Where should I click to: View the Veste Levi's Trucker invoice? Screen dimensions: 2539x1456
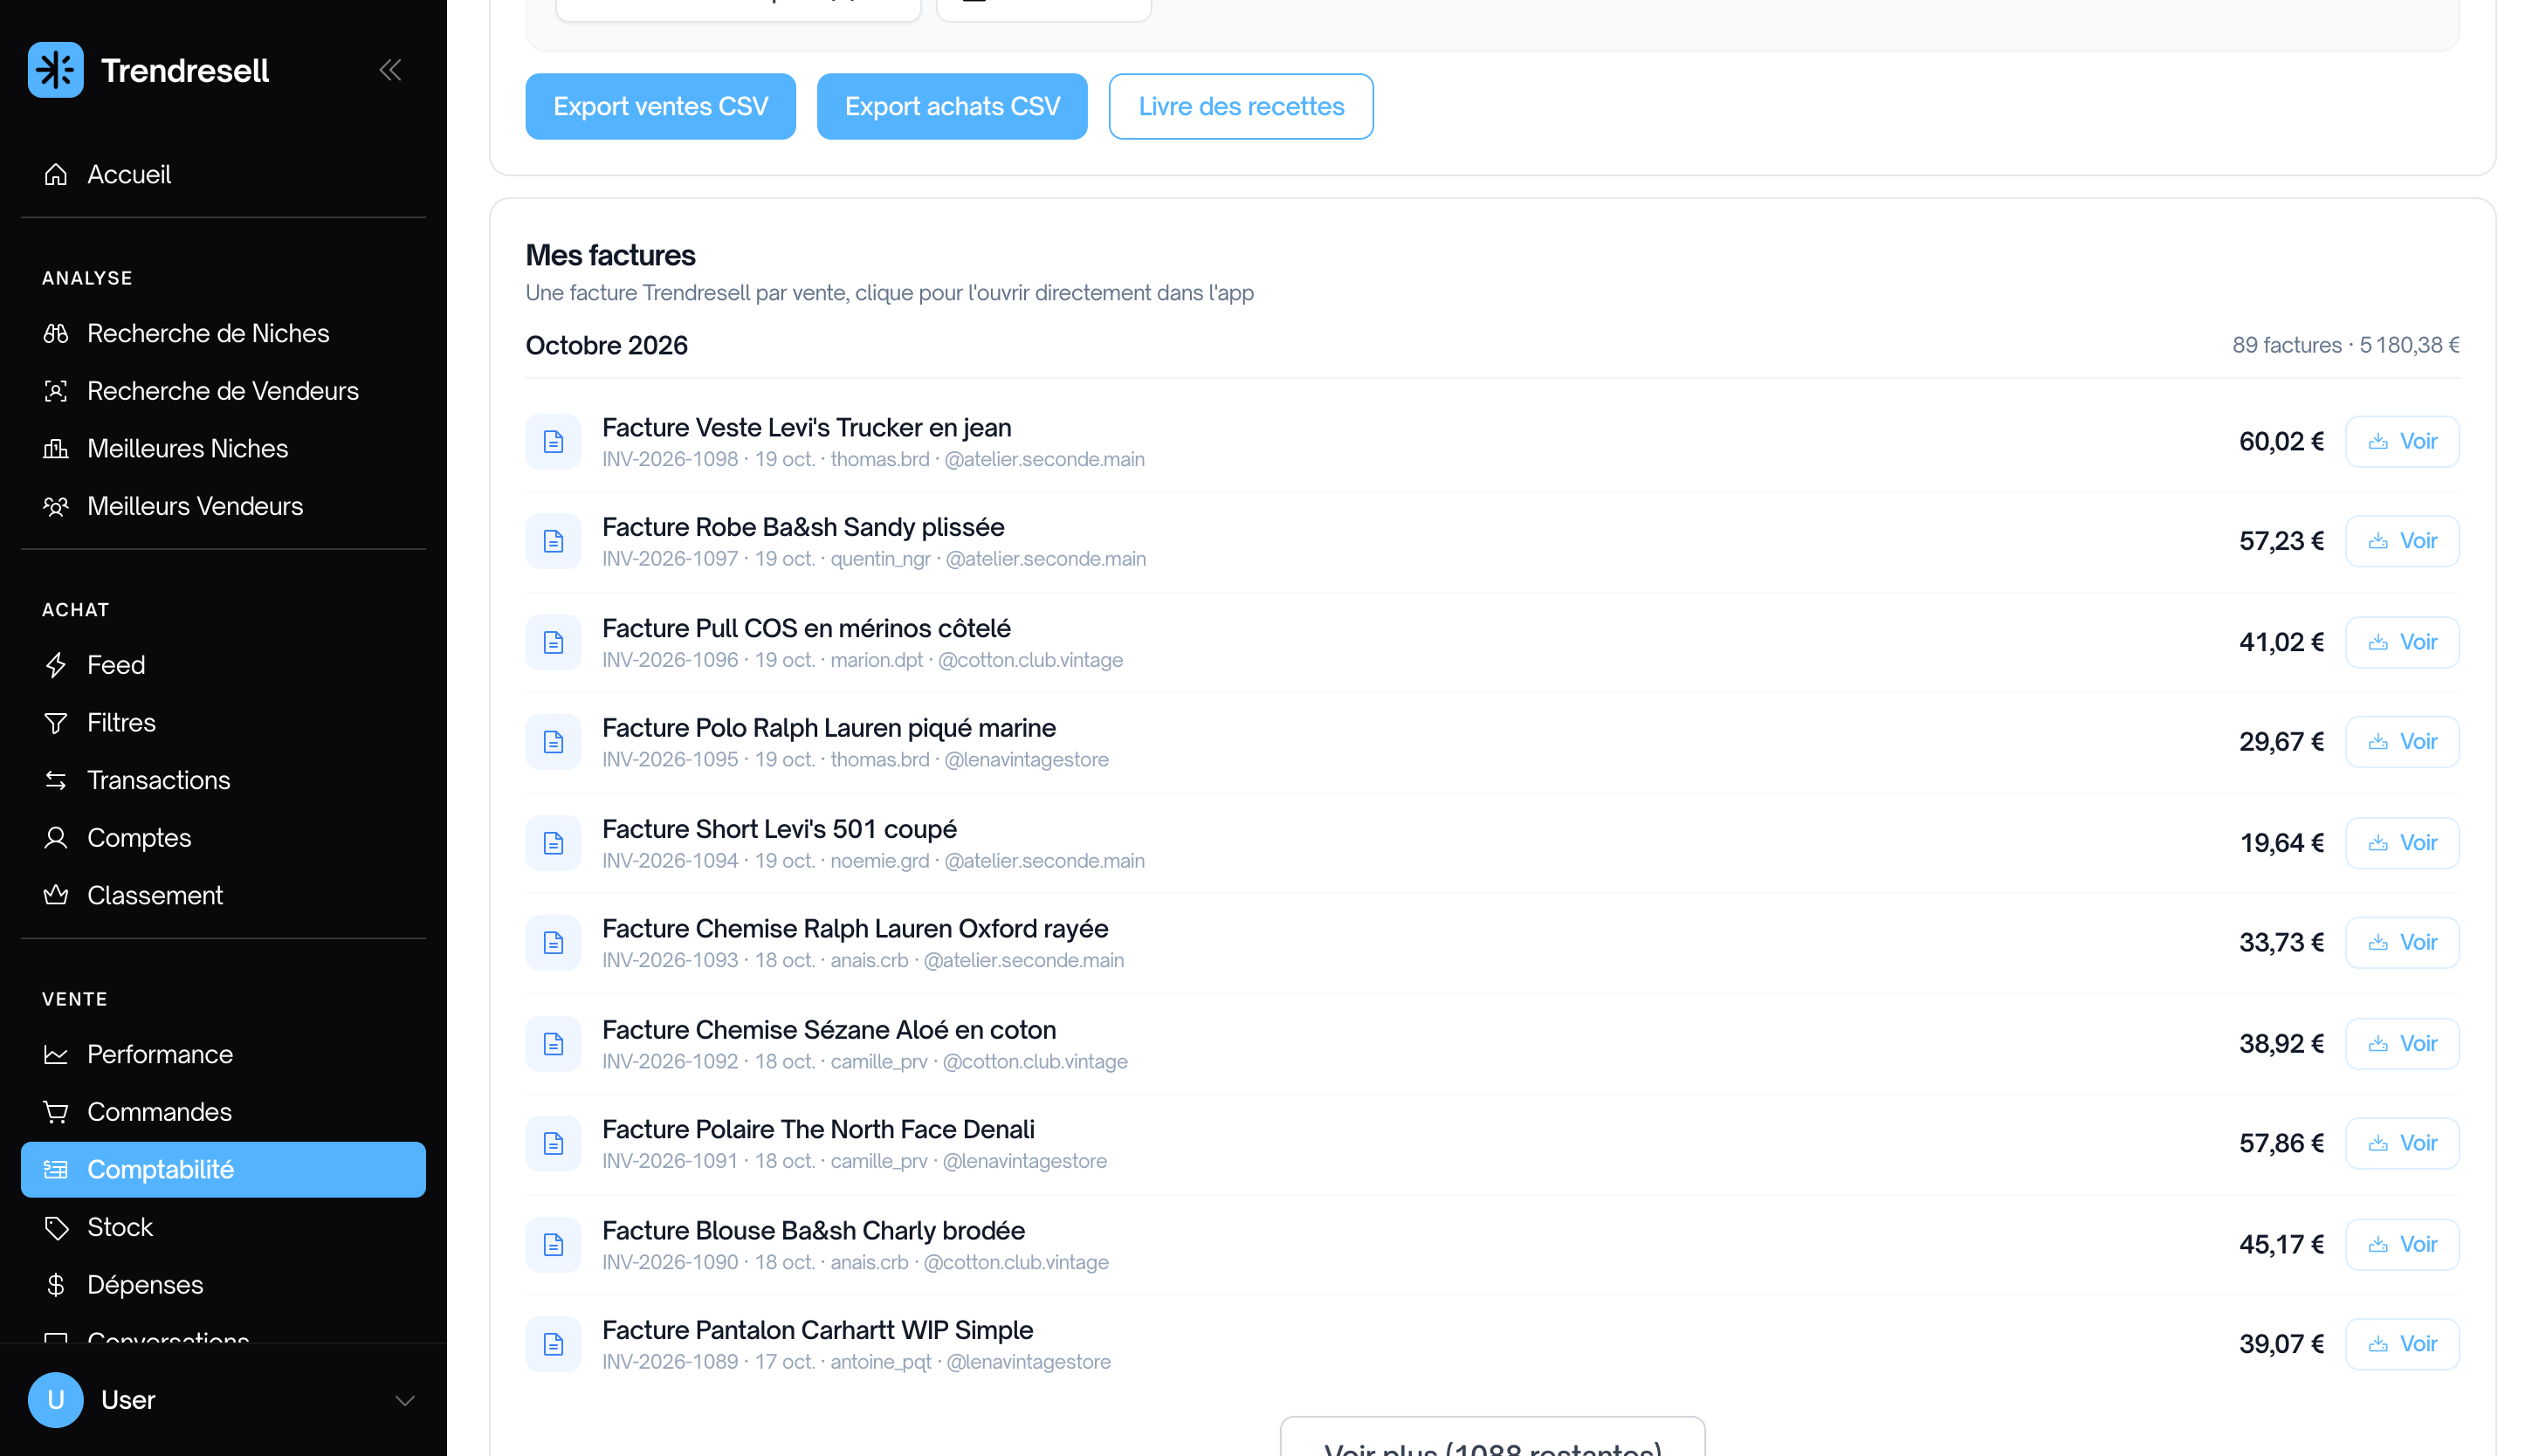coord(2402,441)
